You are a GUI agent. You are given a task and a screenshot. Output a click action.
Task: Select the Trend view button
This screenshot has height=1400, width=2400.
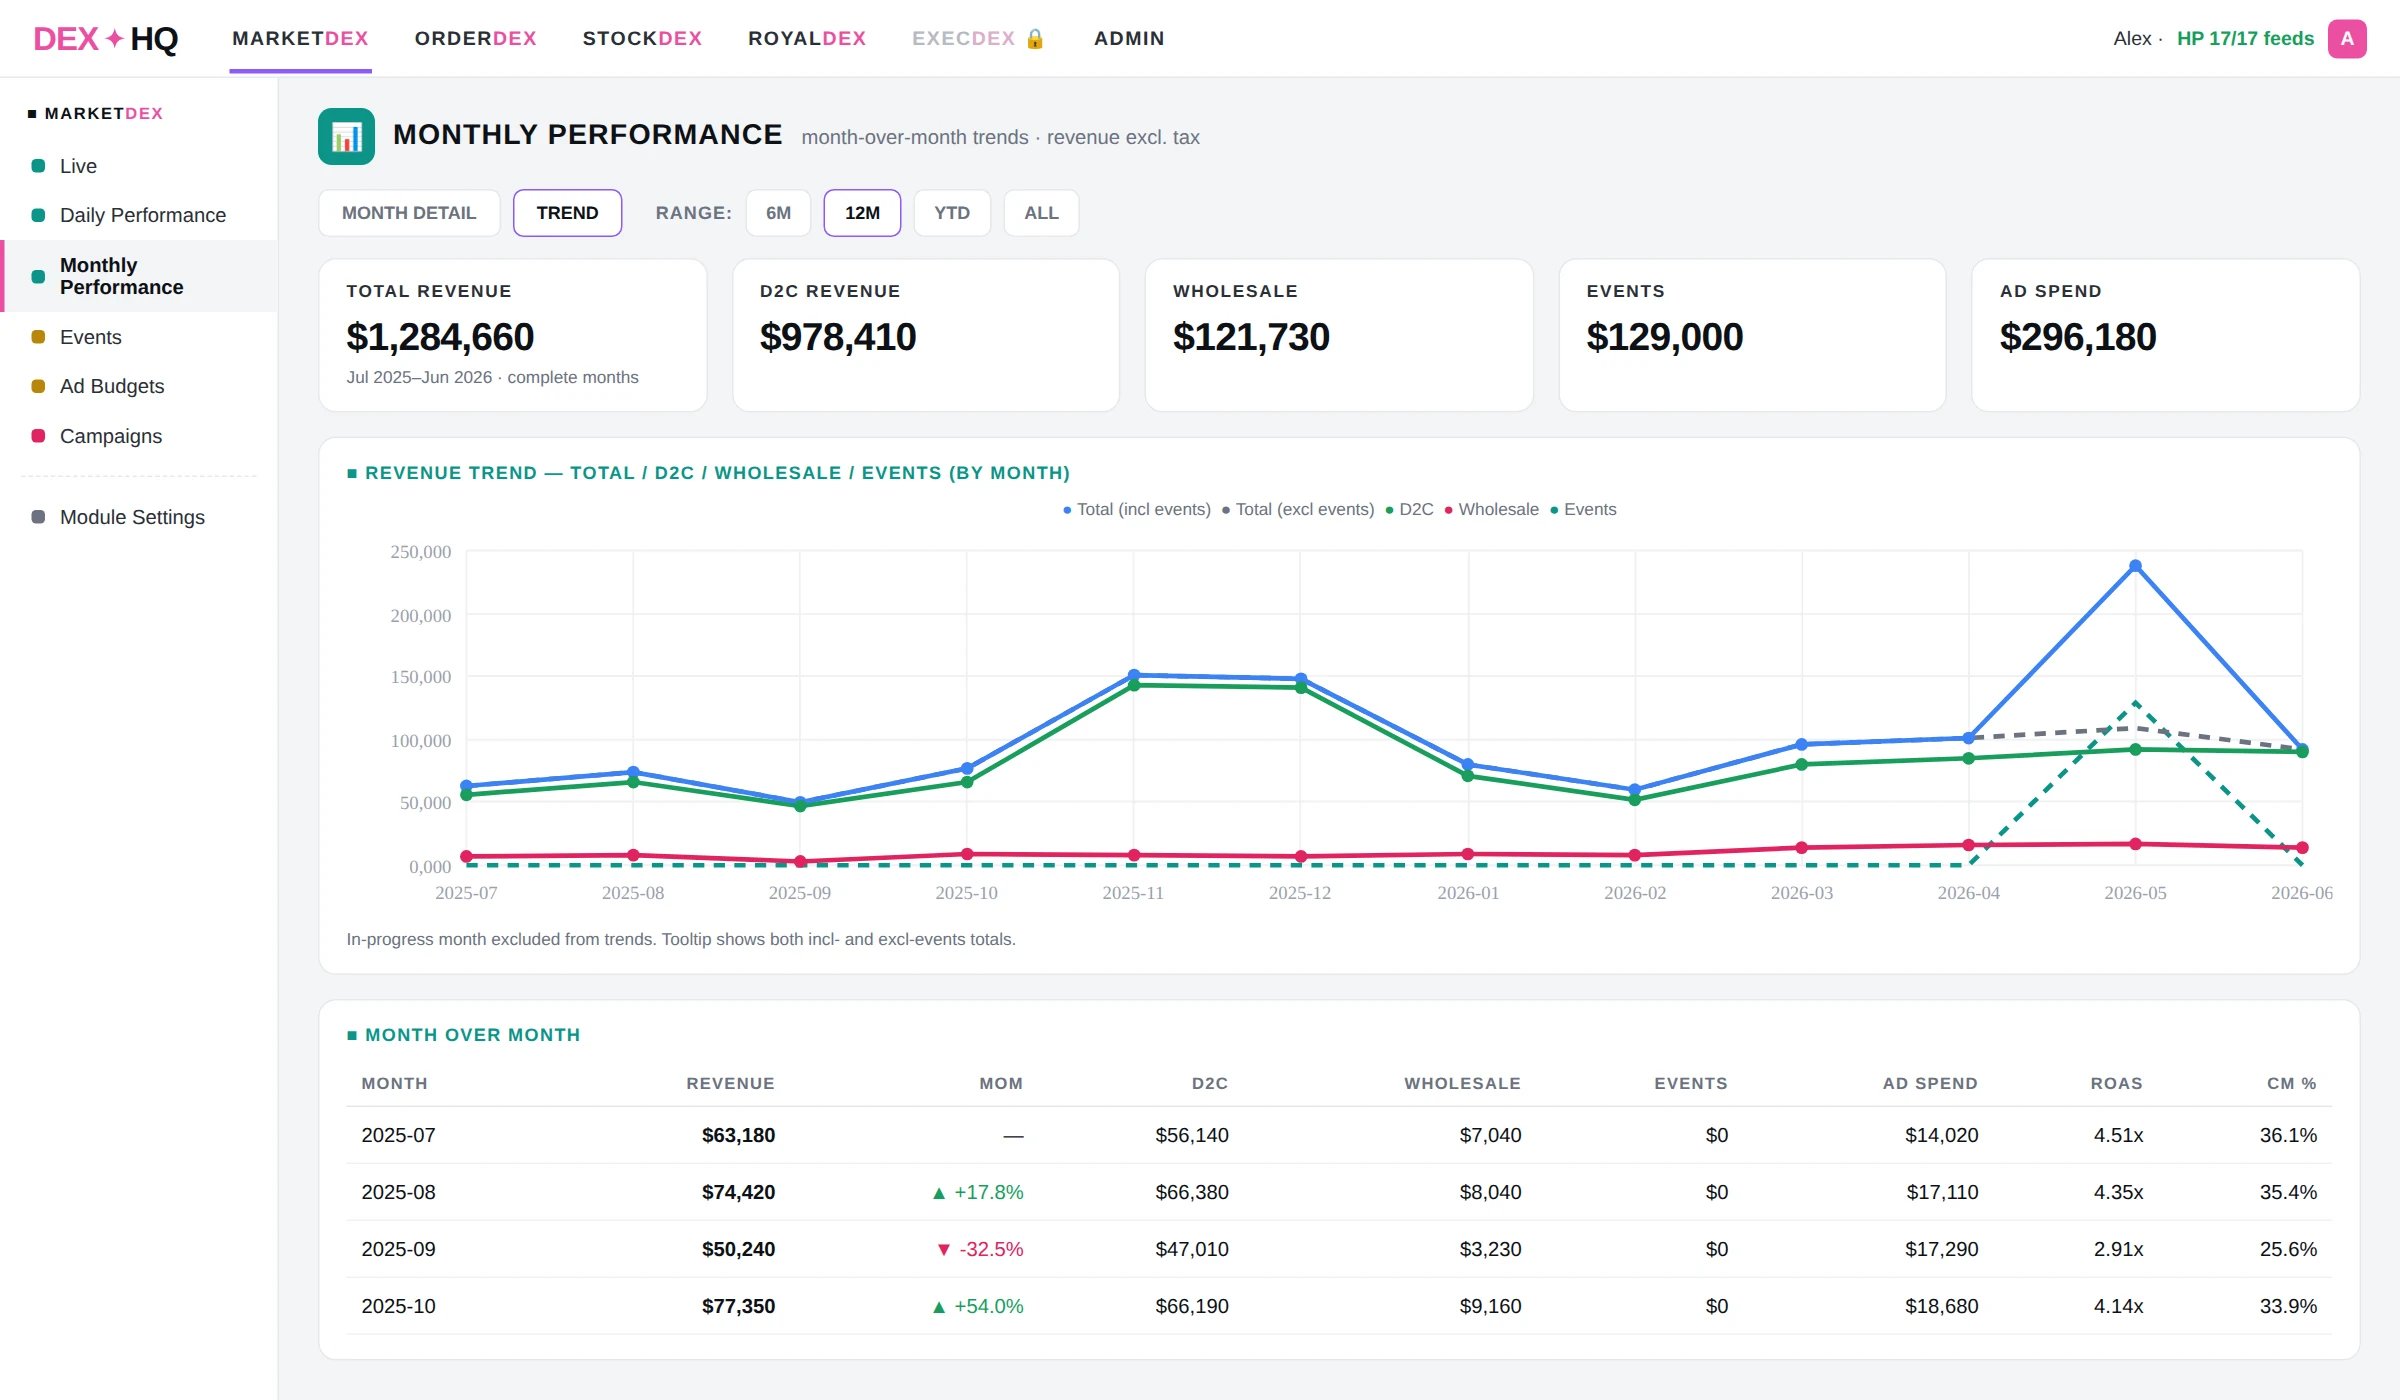click(567, 213)
